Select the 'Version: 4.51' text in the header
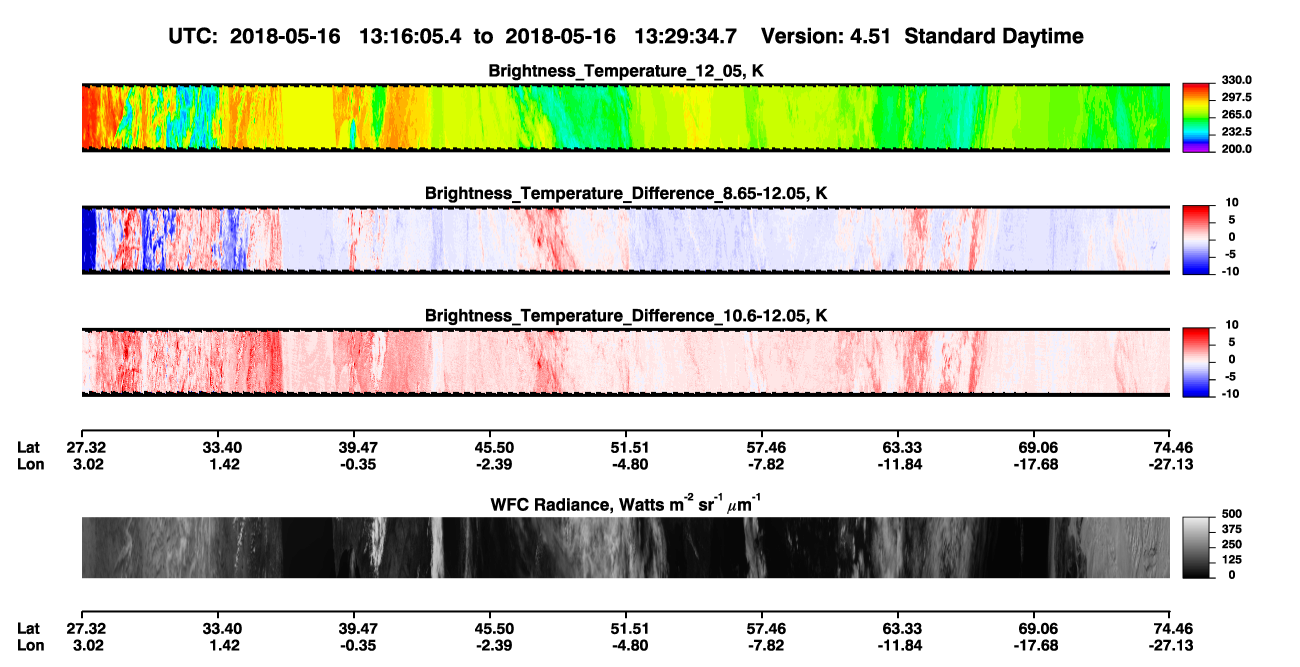 coord(825,36)
